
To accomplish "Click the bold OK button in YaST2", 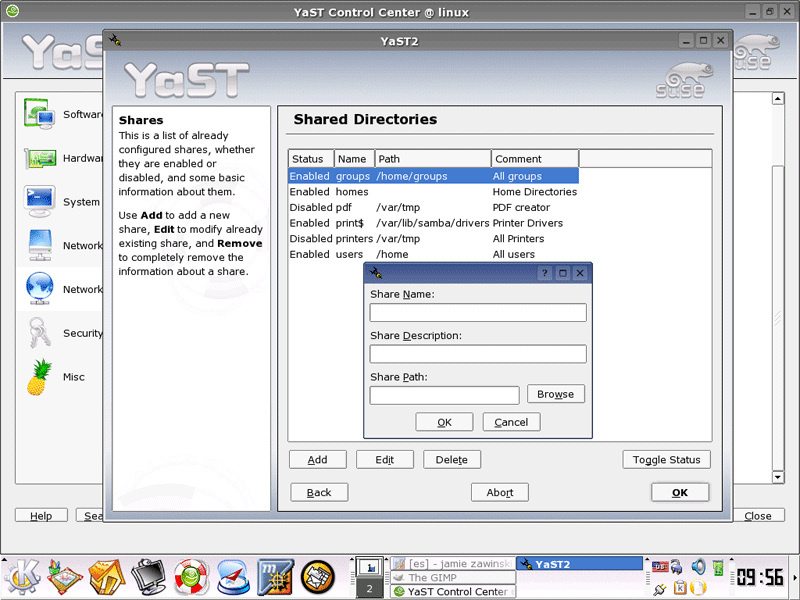I will [680, 492].
